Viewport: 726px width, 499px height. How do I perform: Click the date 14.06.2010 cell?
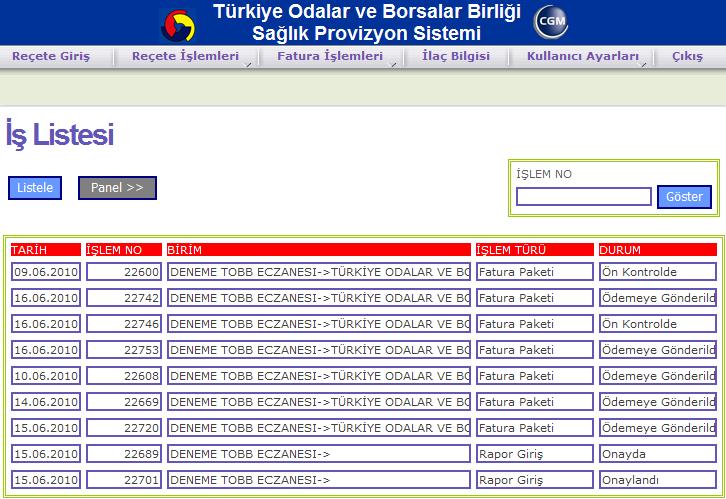pyautogui.click(x=46, y=401)
